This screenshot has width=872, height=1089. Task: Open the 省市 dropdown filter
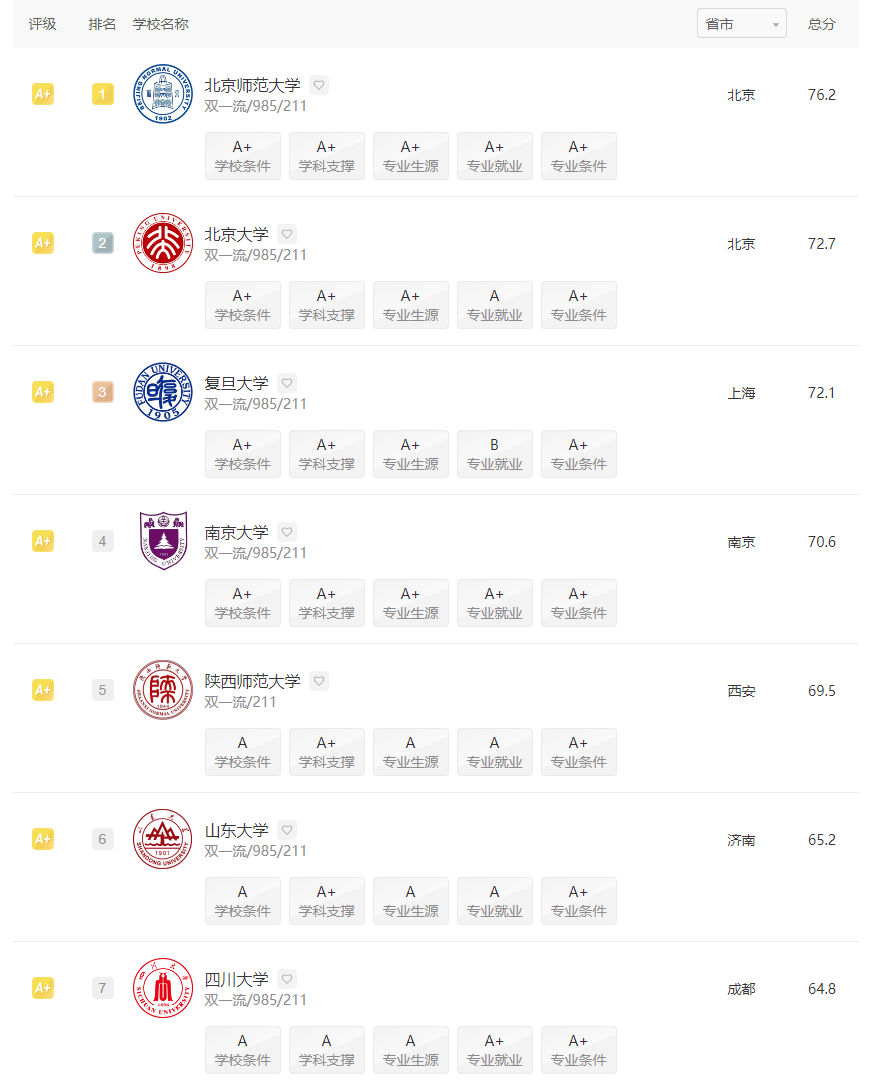coord(741,24)
